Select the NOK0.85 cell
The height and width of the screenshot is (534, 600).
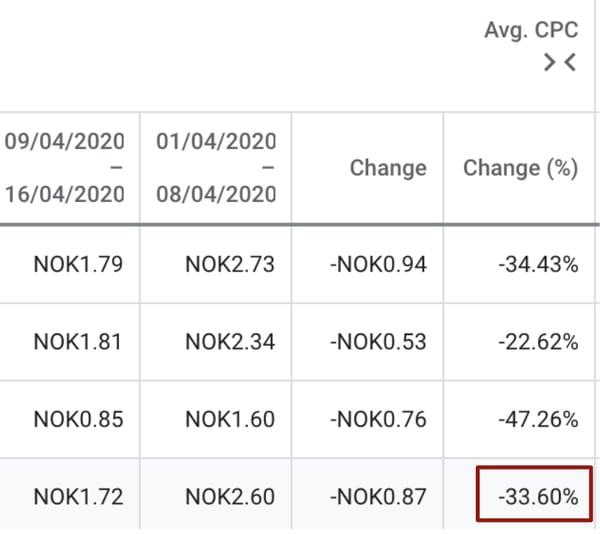pos(78,419)
